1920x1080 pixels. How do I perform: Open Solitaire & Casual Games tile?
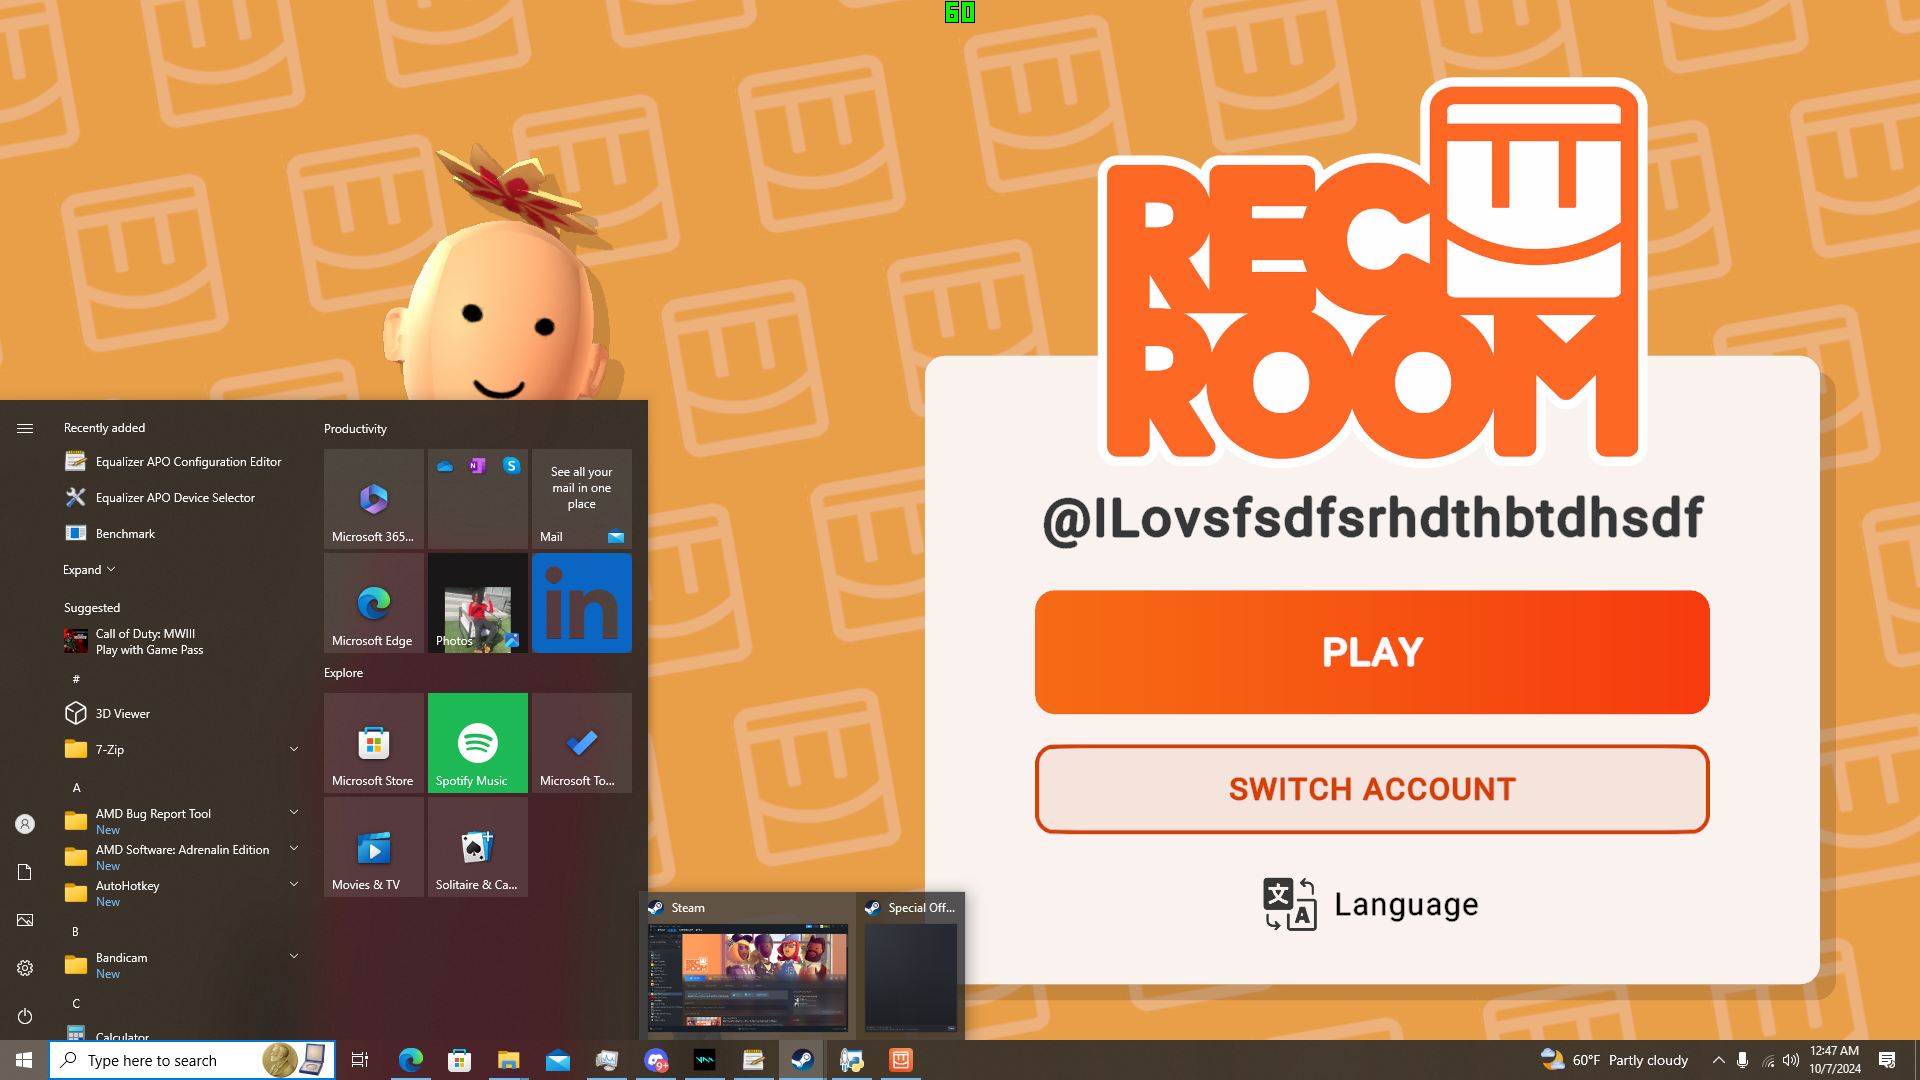coord(477,847)
